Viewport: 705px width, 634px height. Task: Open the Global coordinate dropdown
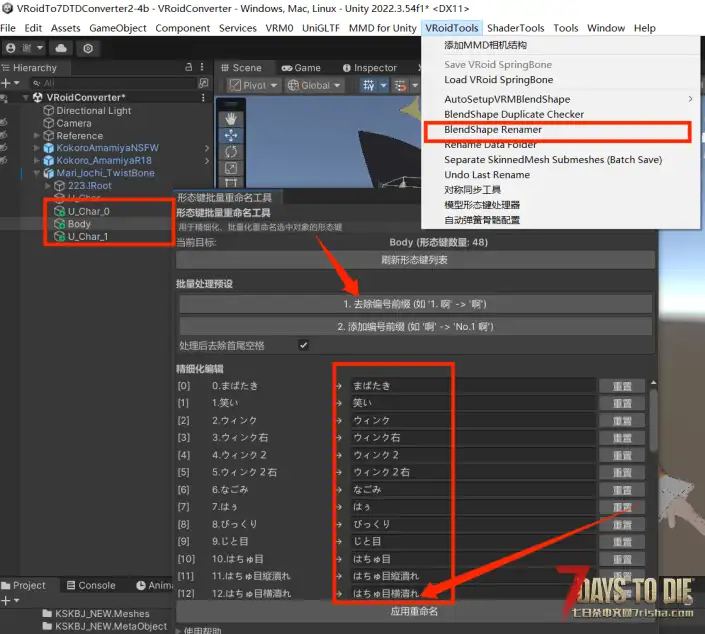click(315, 86)
